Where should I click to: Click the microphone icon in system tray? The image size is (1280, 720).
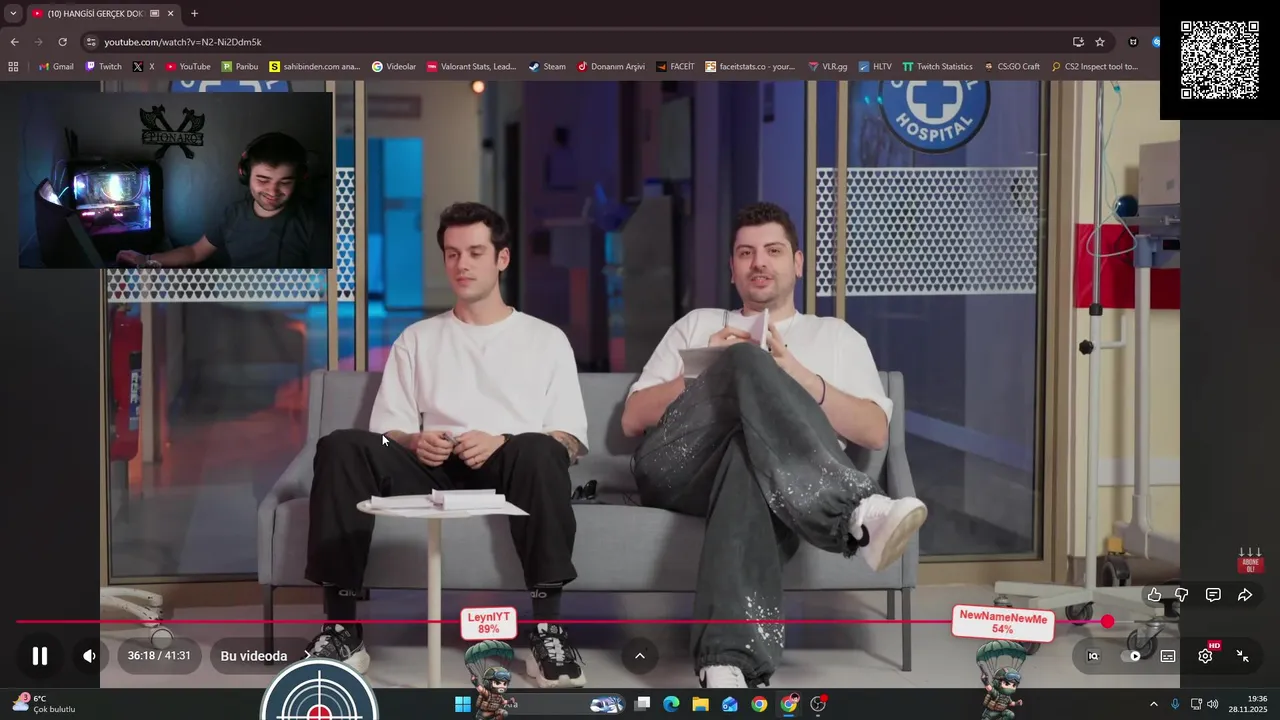(1175, 704)
